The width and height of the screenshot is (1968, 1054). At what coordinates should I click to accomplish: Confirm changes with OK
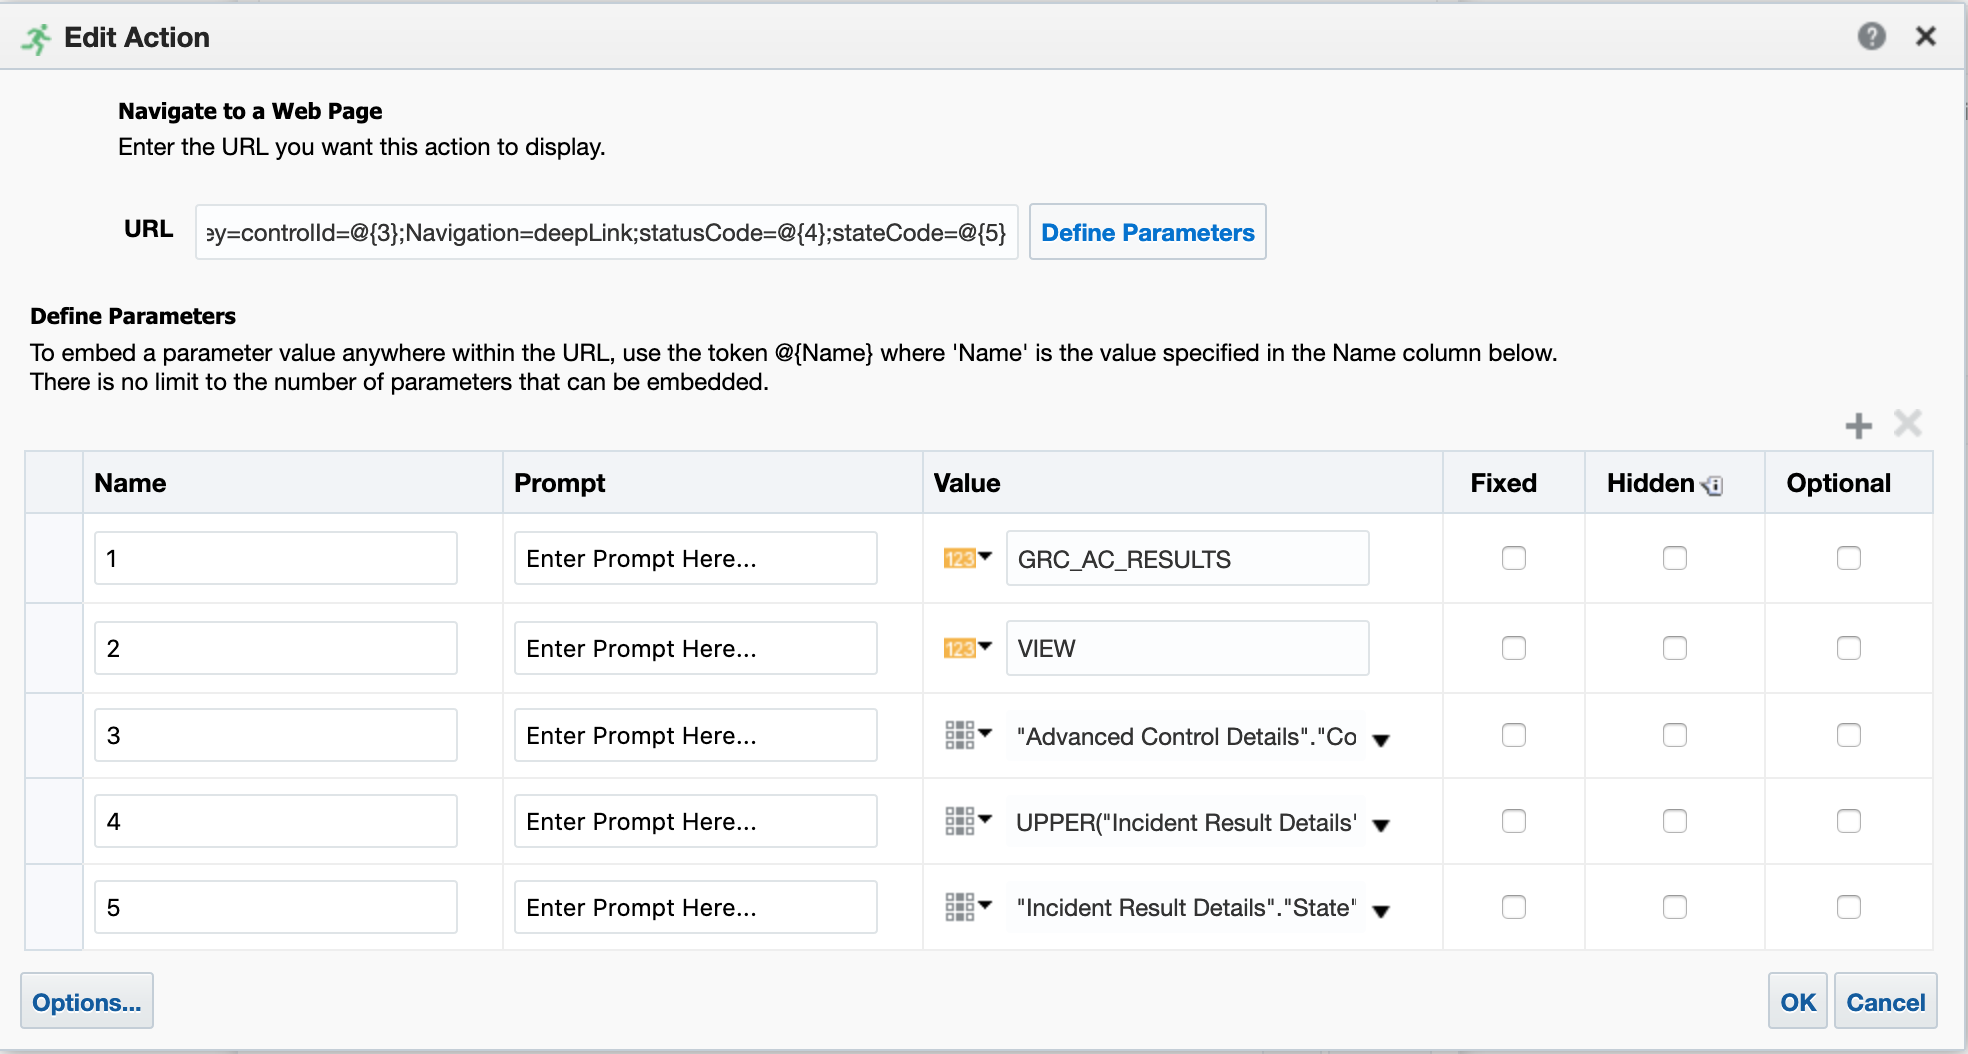pos(1797,1001)
